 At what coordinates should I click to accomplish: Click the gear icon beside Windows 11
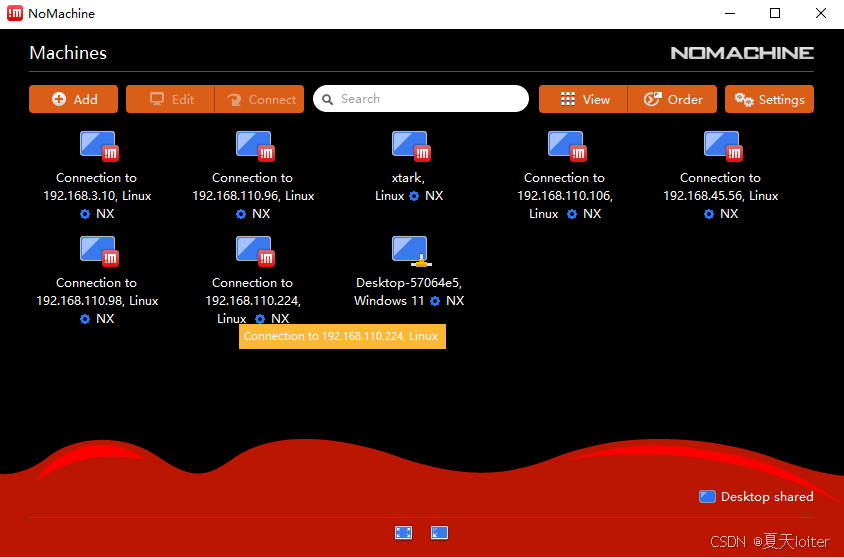coord(435,301)
